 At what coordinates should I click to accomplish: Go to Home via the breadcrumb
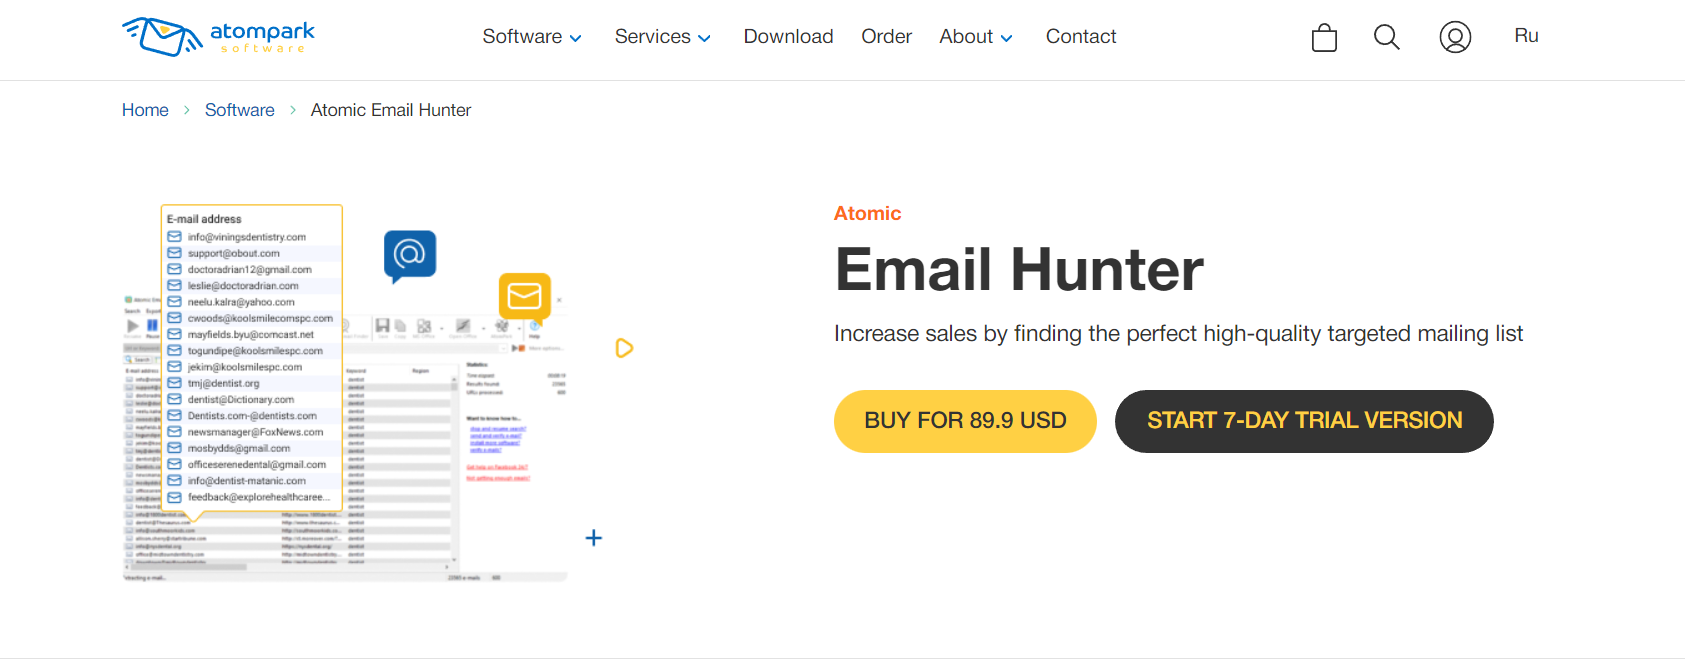click(144, 110)
